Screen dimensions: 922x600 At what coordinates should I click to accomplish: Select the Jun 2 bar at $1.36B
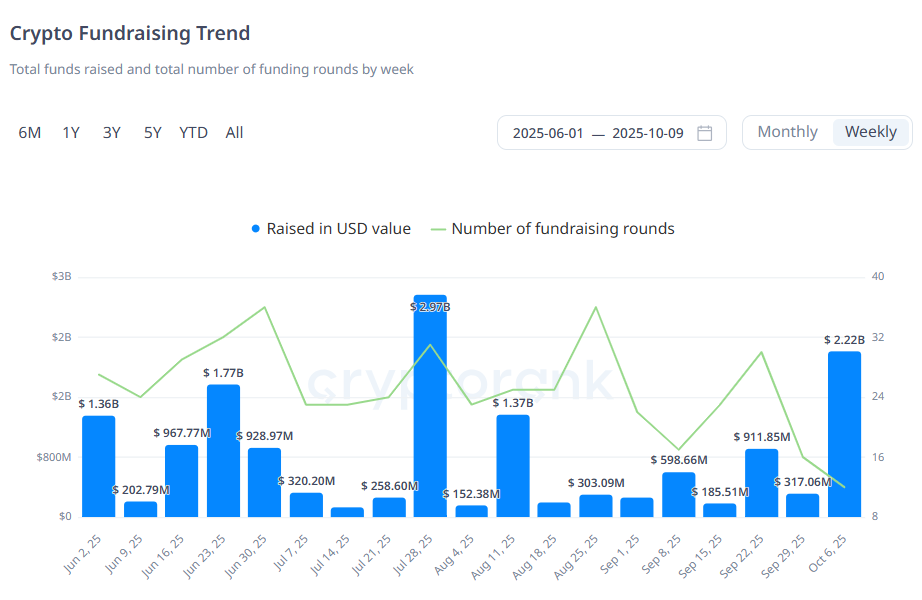click(x=98, y=466)
